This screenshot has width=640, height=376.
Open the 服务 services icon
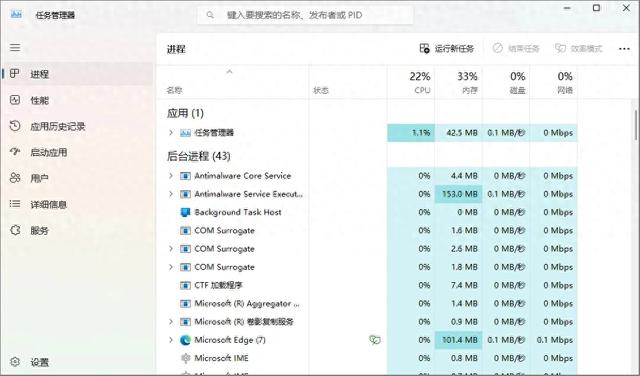pos(15,230)
